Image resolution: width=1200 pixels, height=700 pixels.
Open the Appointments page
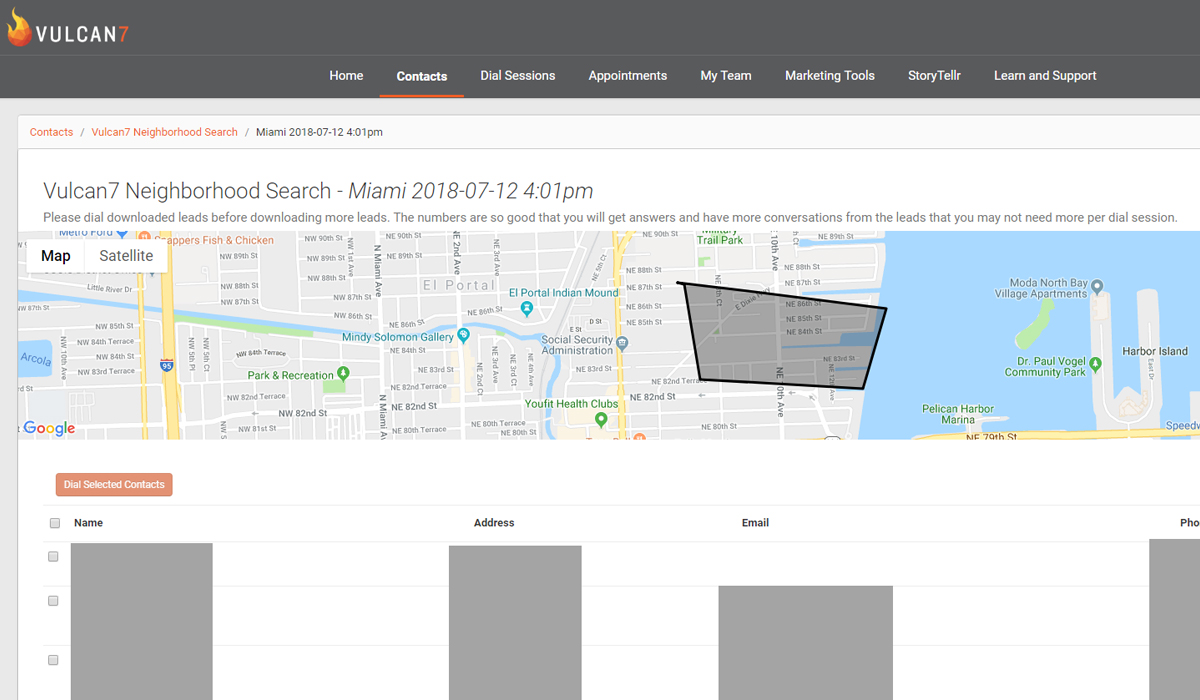pos(628,76)
